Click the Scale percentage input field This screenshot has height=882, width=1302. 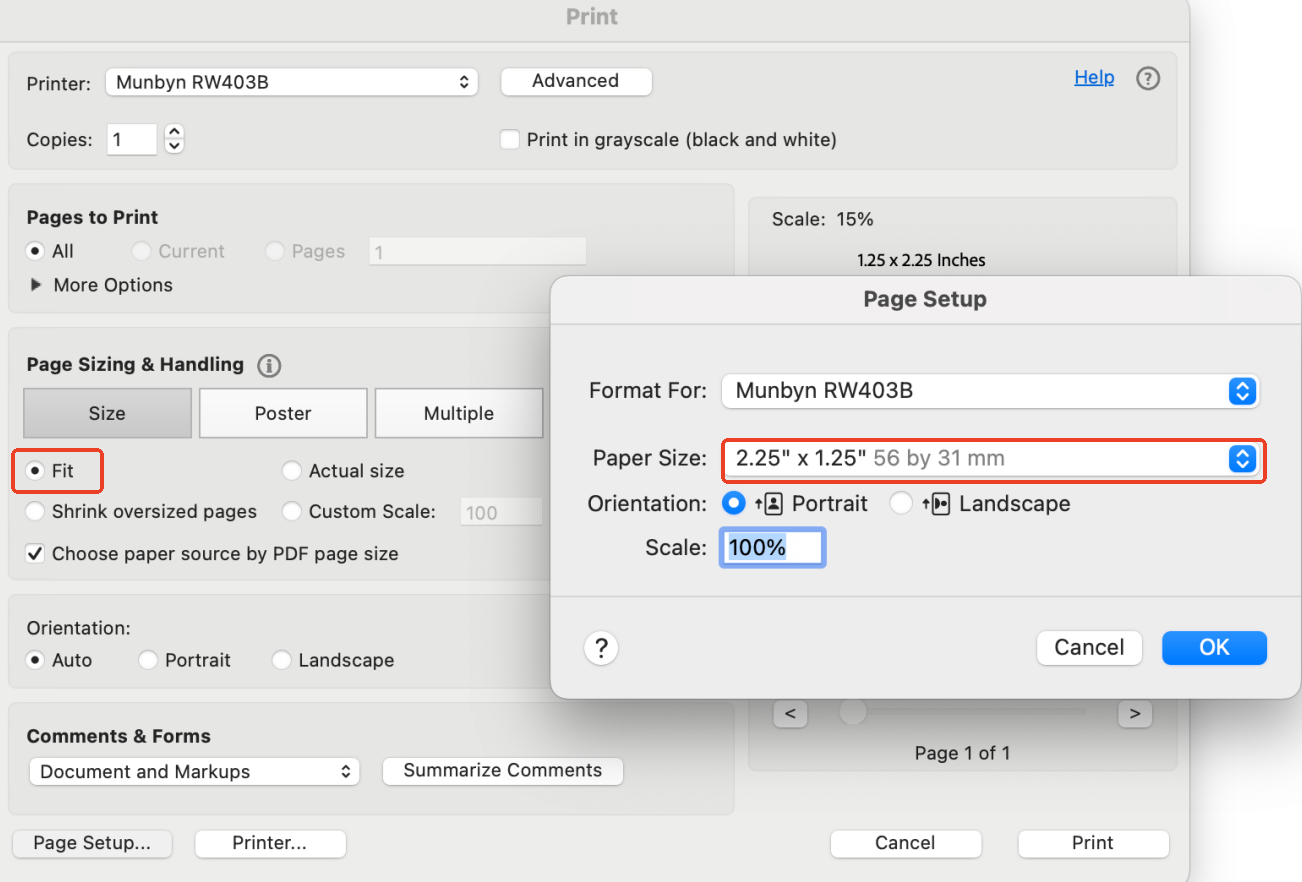tap(771, 547)
